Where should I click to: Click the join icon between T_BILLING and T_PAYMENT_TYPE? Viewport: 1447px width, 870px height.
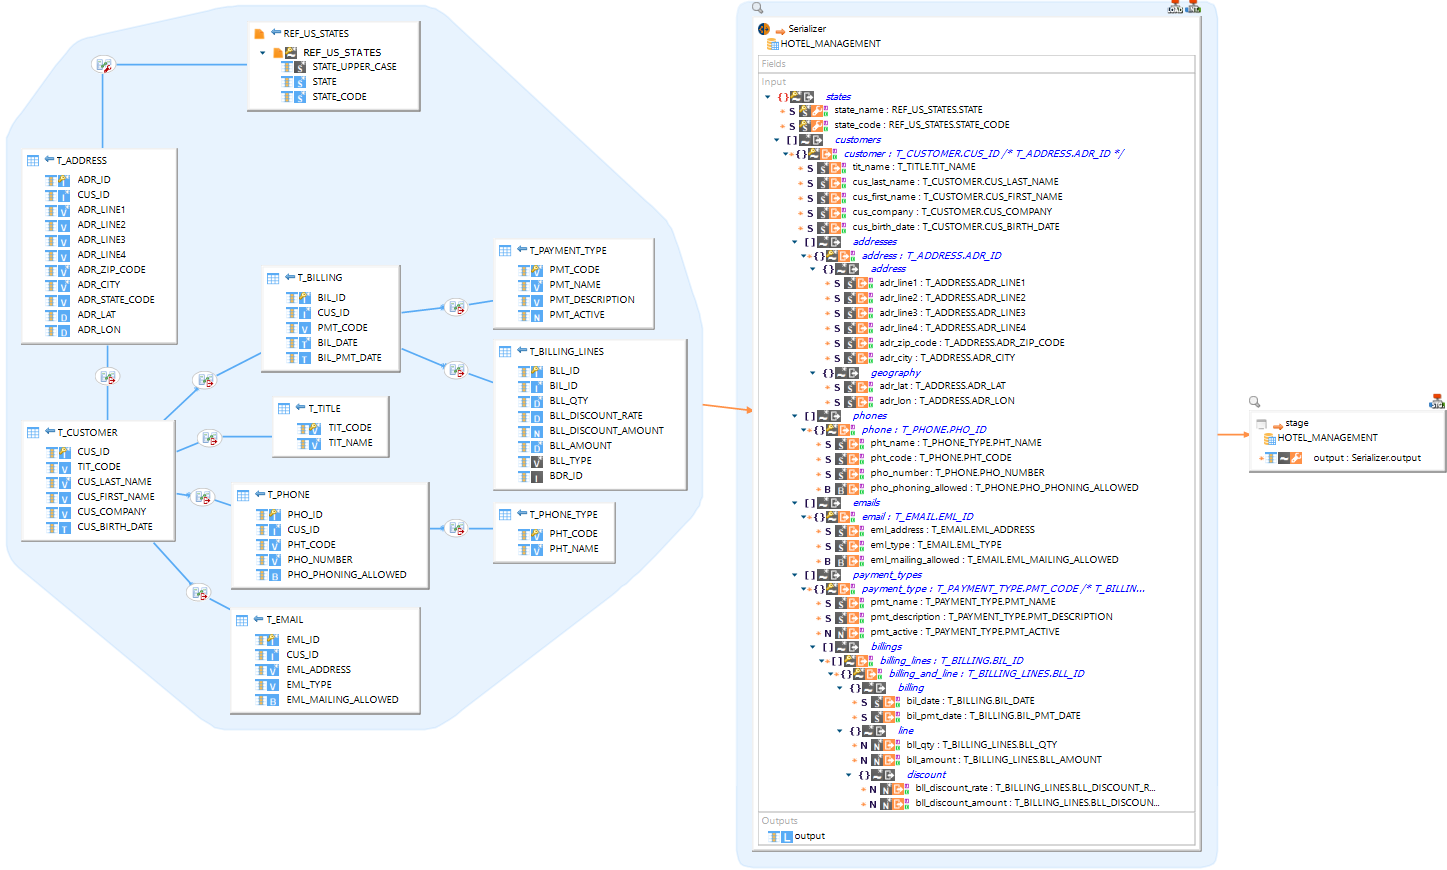coord(458,308)
